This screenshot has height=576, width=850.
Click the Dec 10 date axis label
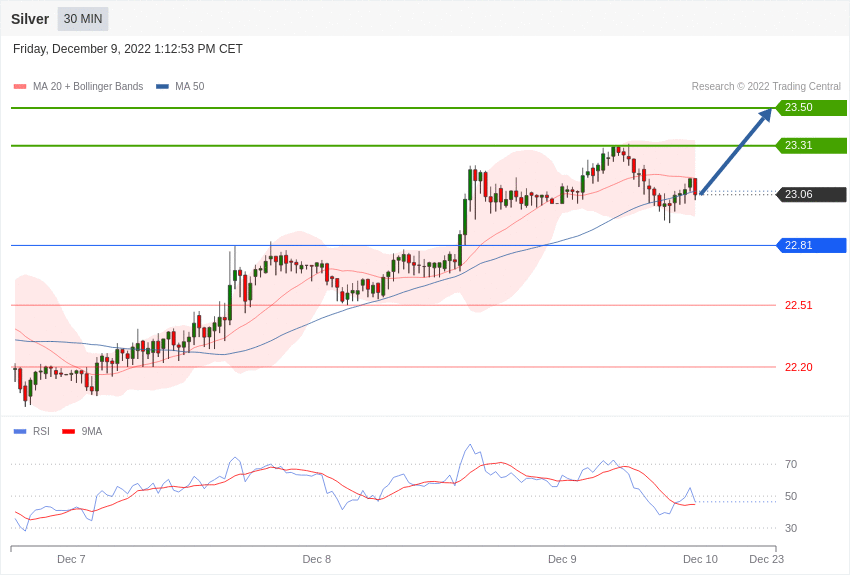pos(700,559)
